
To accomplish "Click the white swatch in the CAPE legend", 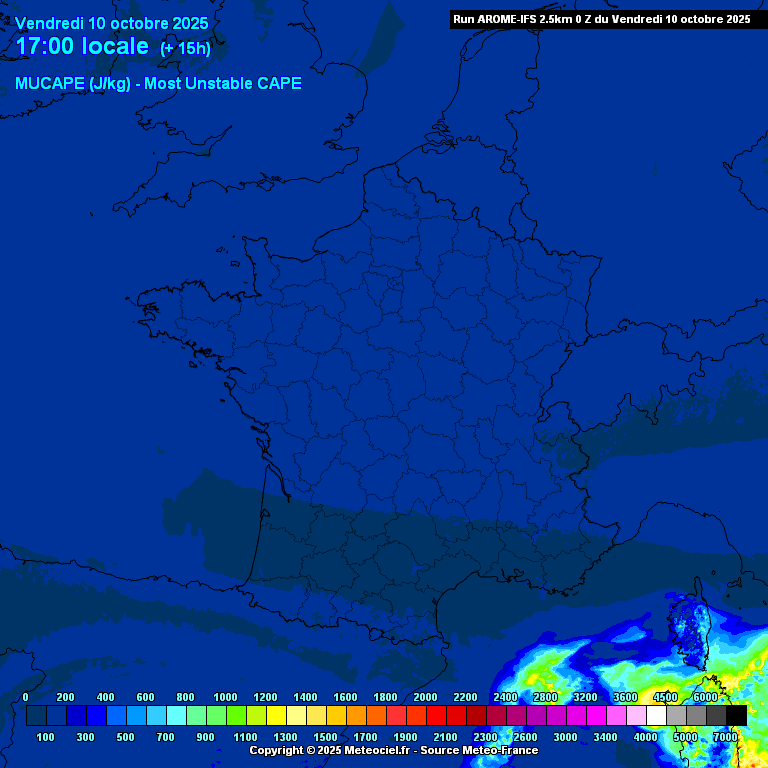I will pyautogui.click(x=656, y=715).
